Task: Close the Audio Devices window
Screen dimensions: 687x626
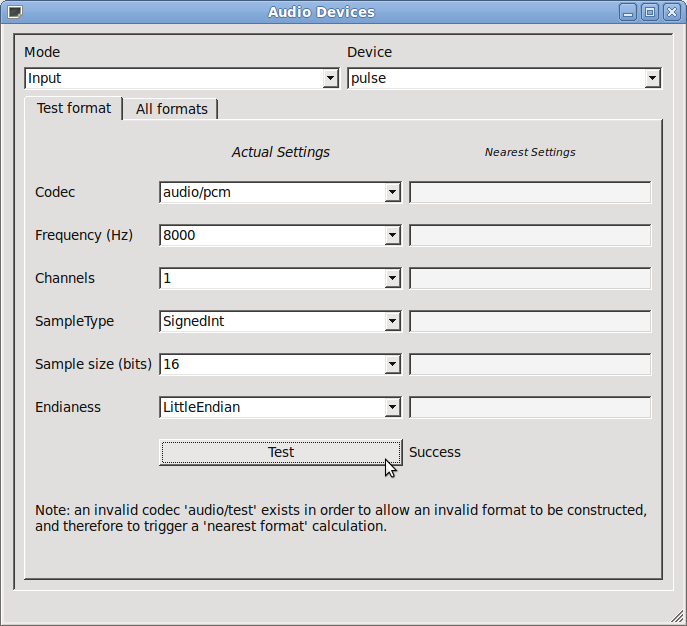Action: click(x=672, y=12)
